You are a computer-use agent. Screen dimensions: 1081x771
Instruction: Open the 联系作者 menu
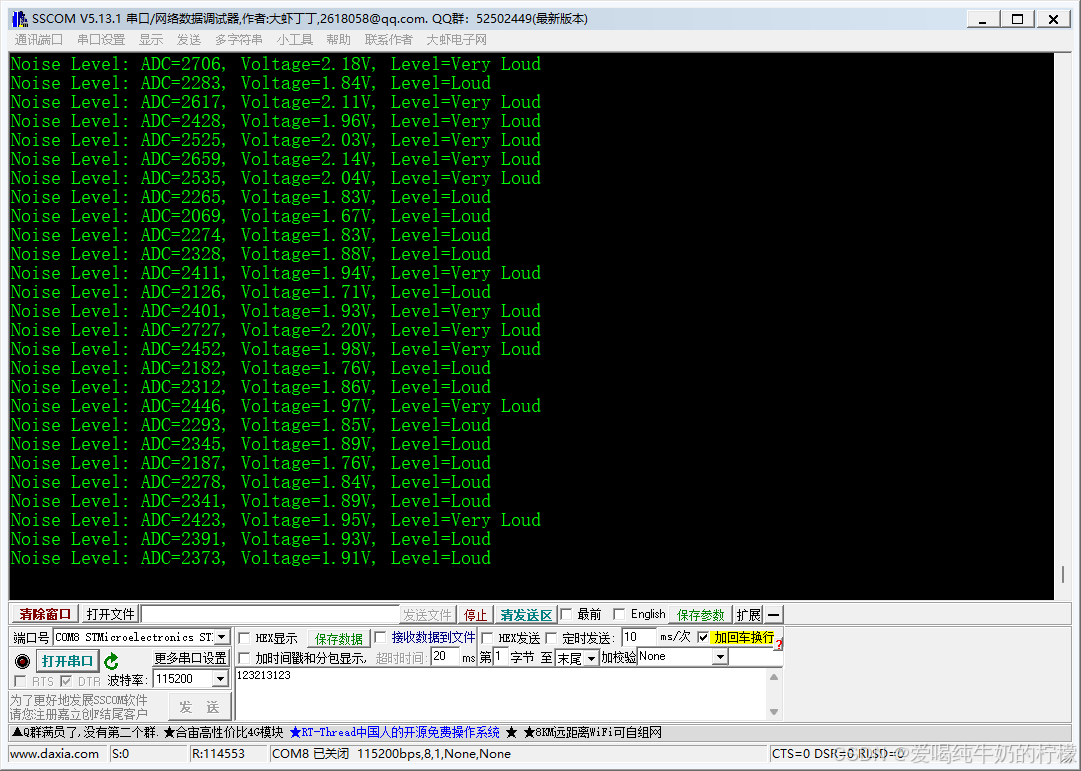pos(388,40)
